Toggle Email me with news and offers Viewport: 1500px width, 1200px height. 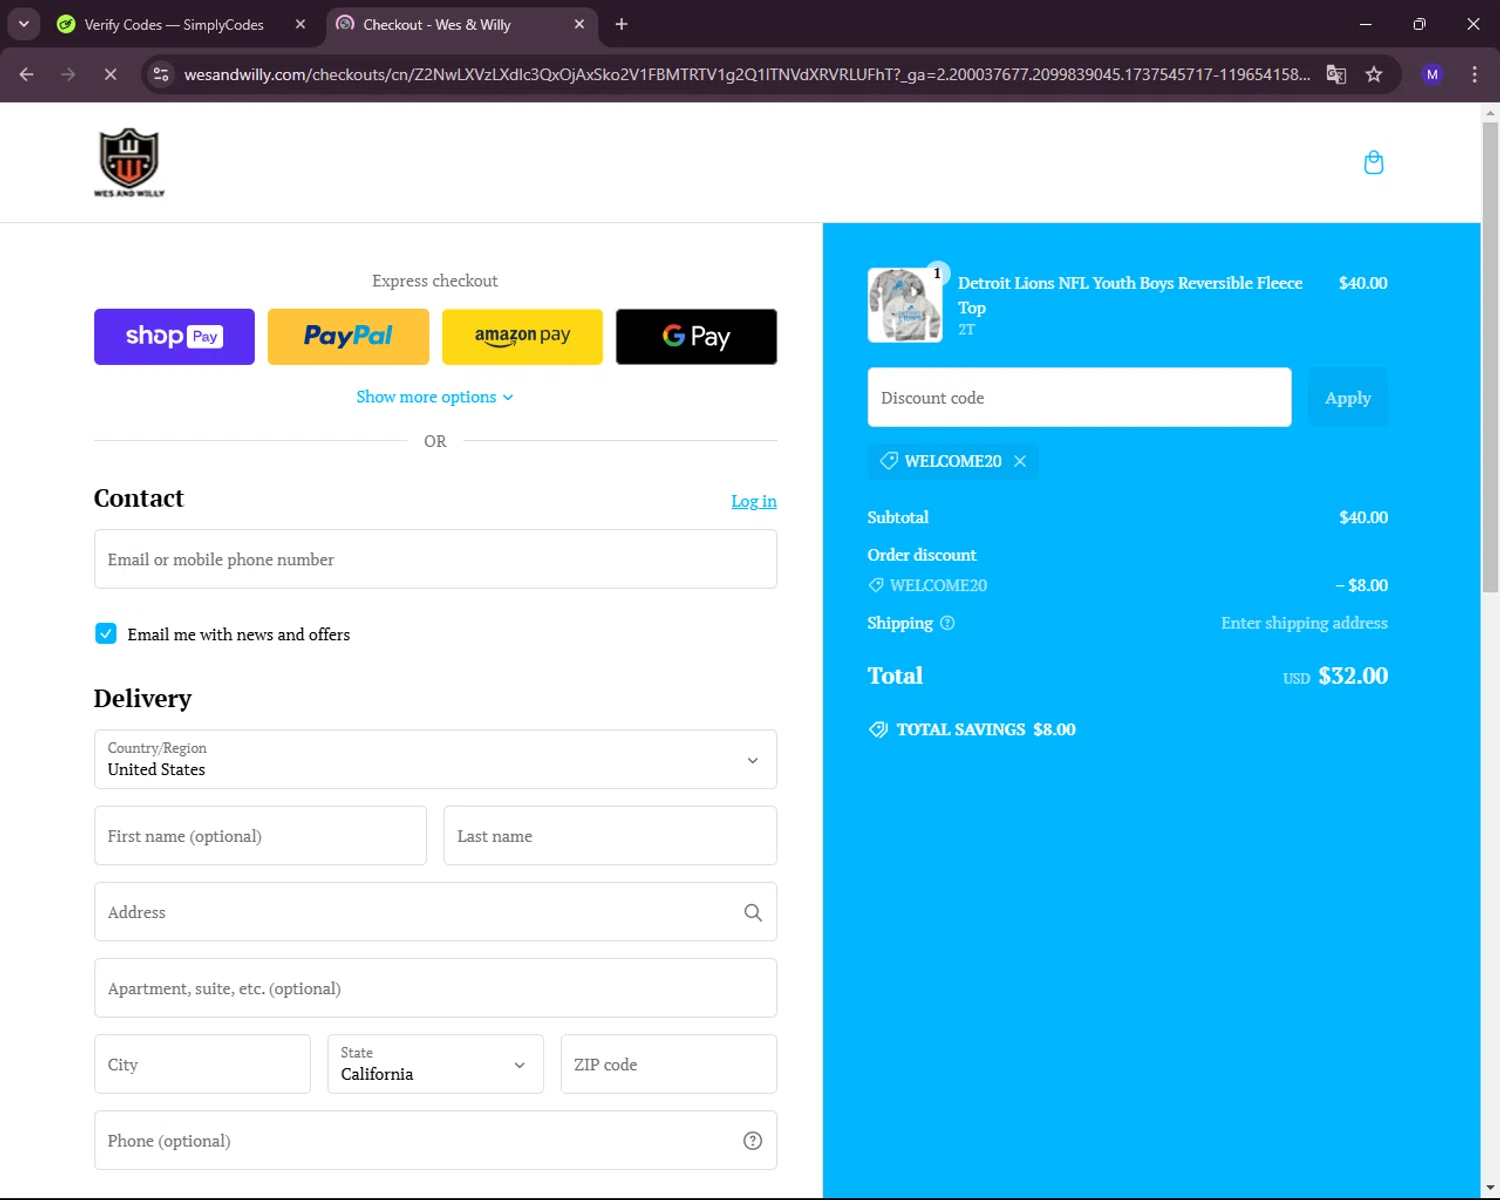[x=106, y=633]
